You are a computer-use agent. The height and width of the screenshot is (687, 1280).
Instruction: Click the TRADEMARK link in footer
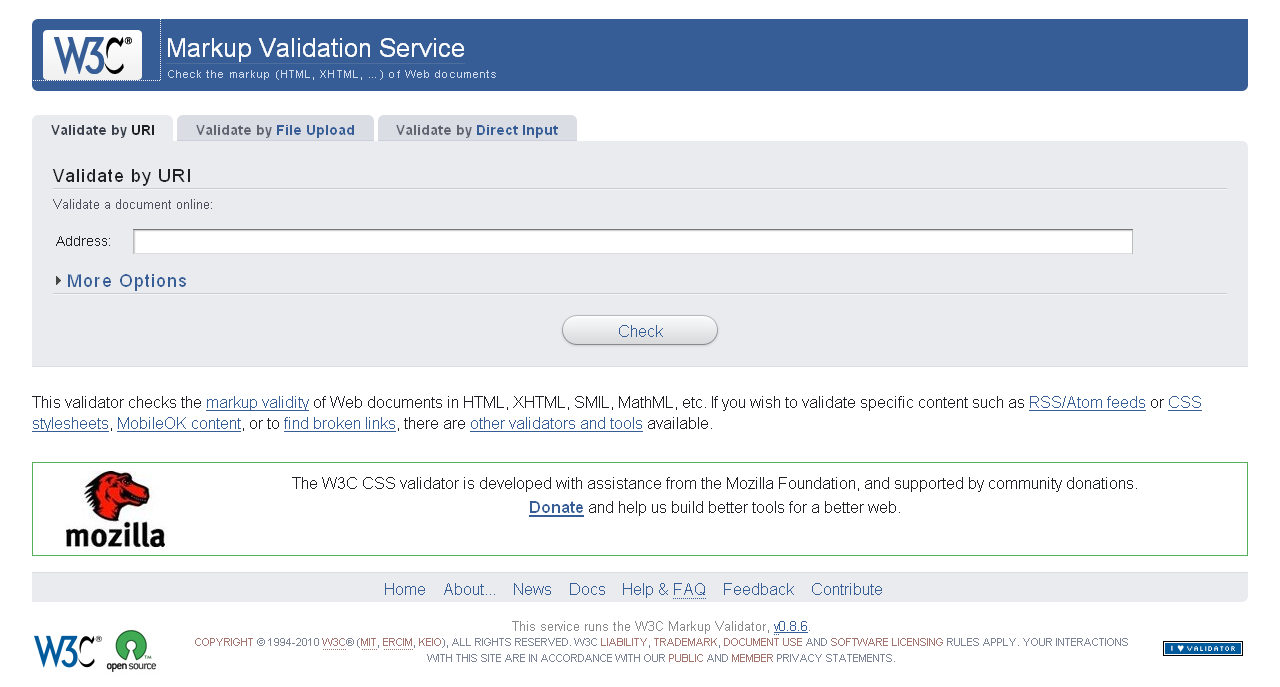[x=685, y=643]
